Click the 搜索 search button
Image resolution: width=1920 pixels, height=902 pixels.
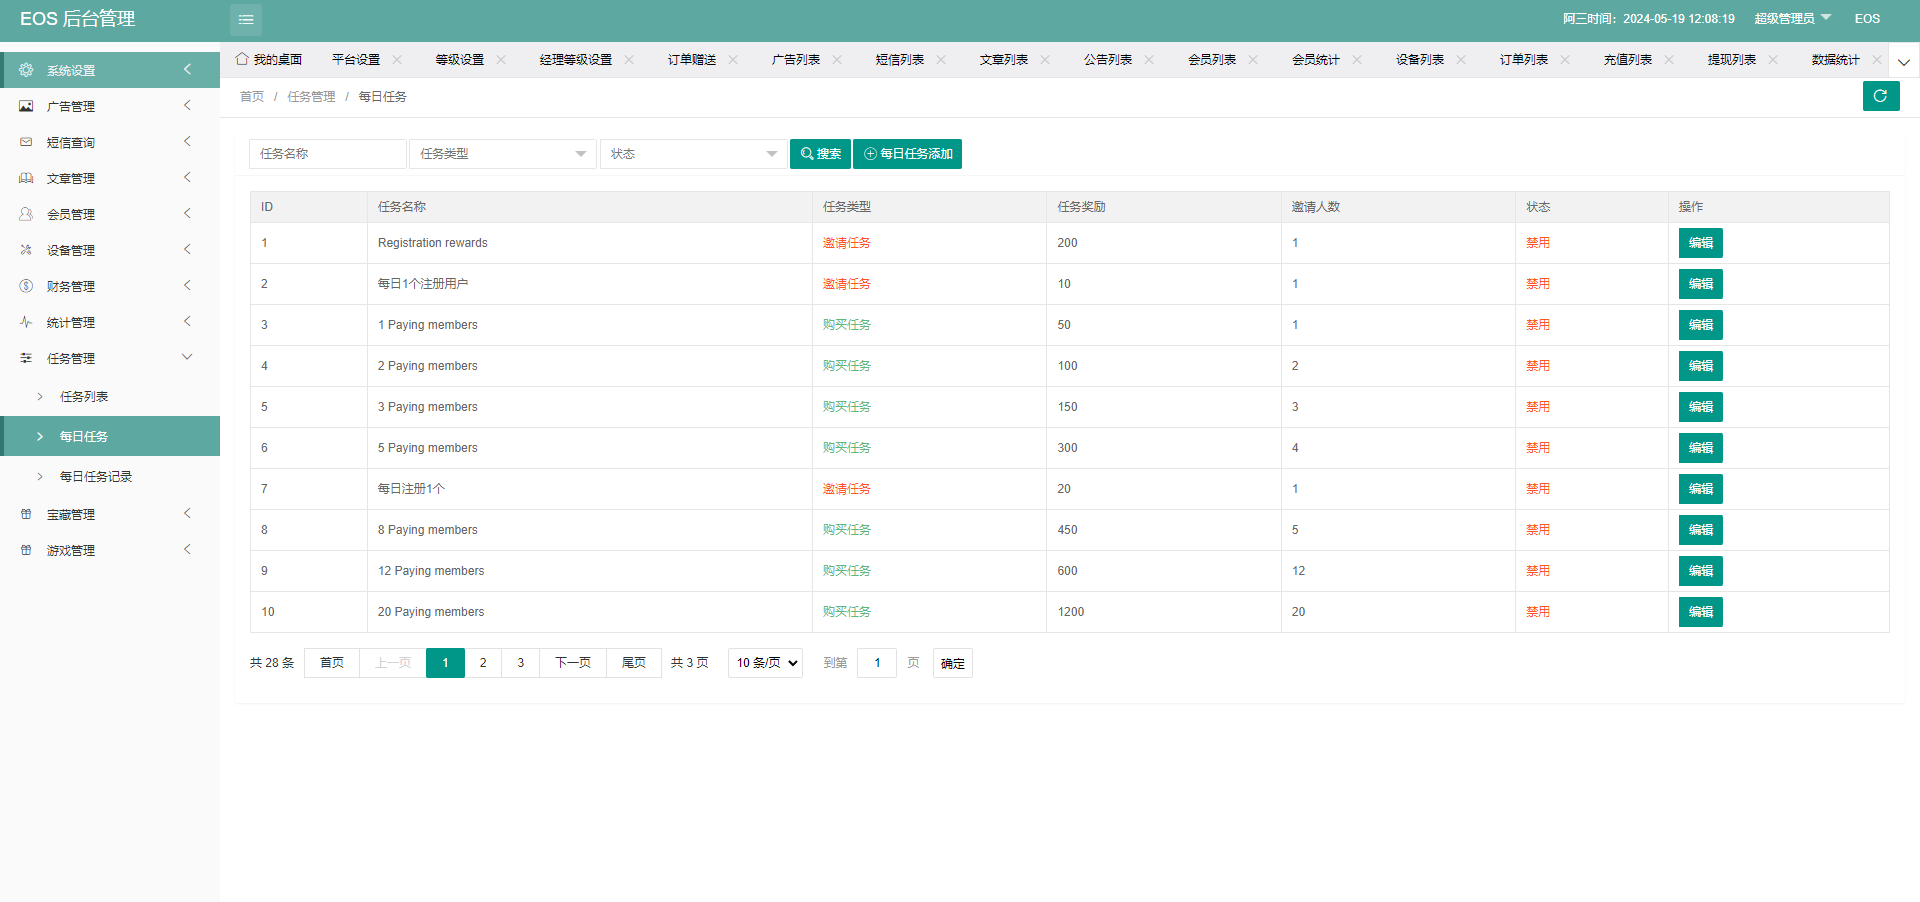click(820, 154)
